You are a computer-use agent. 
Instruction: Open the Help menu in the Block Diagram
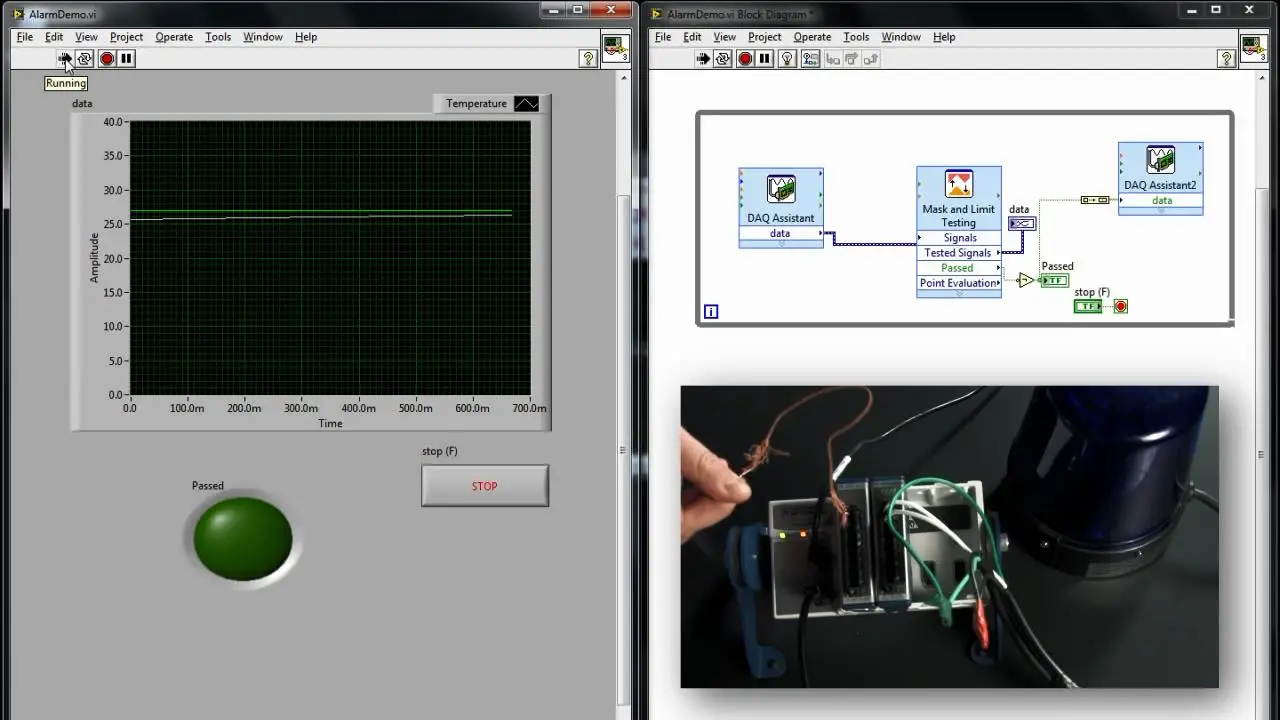pos(944,37)
